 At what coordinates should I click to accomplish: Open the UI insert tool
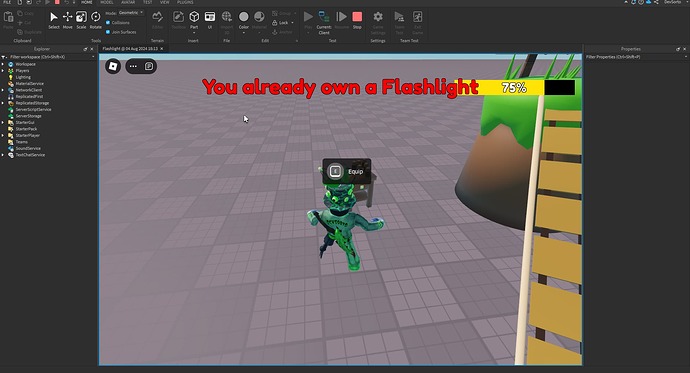tap(210, 20)
